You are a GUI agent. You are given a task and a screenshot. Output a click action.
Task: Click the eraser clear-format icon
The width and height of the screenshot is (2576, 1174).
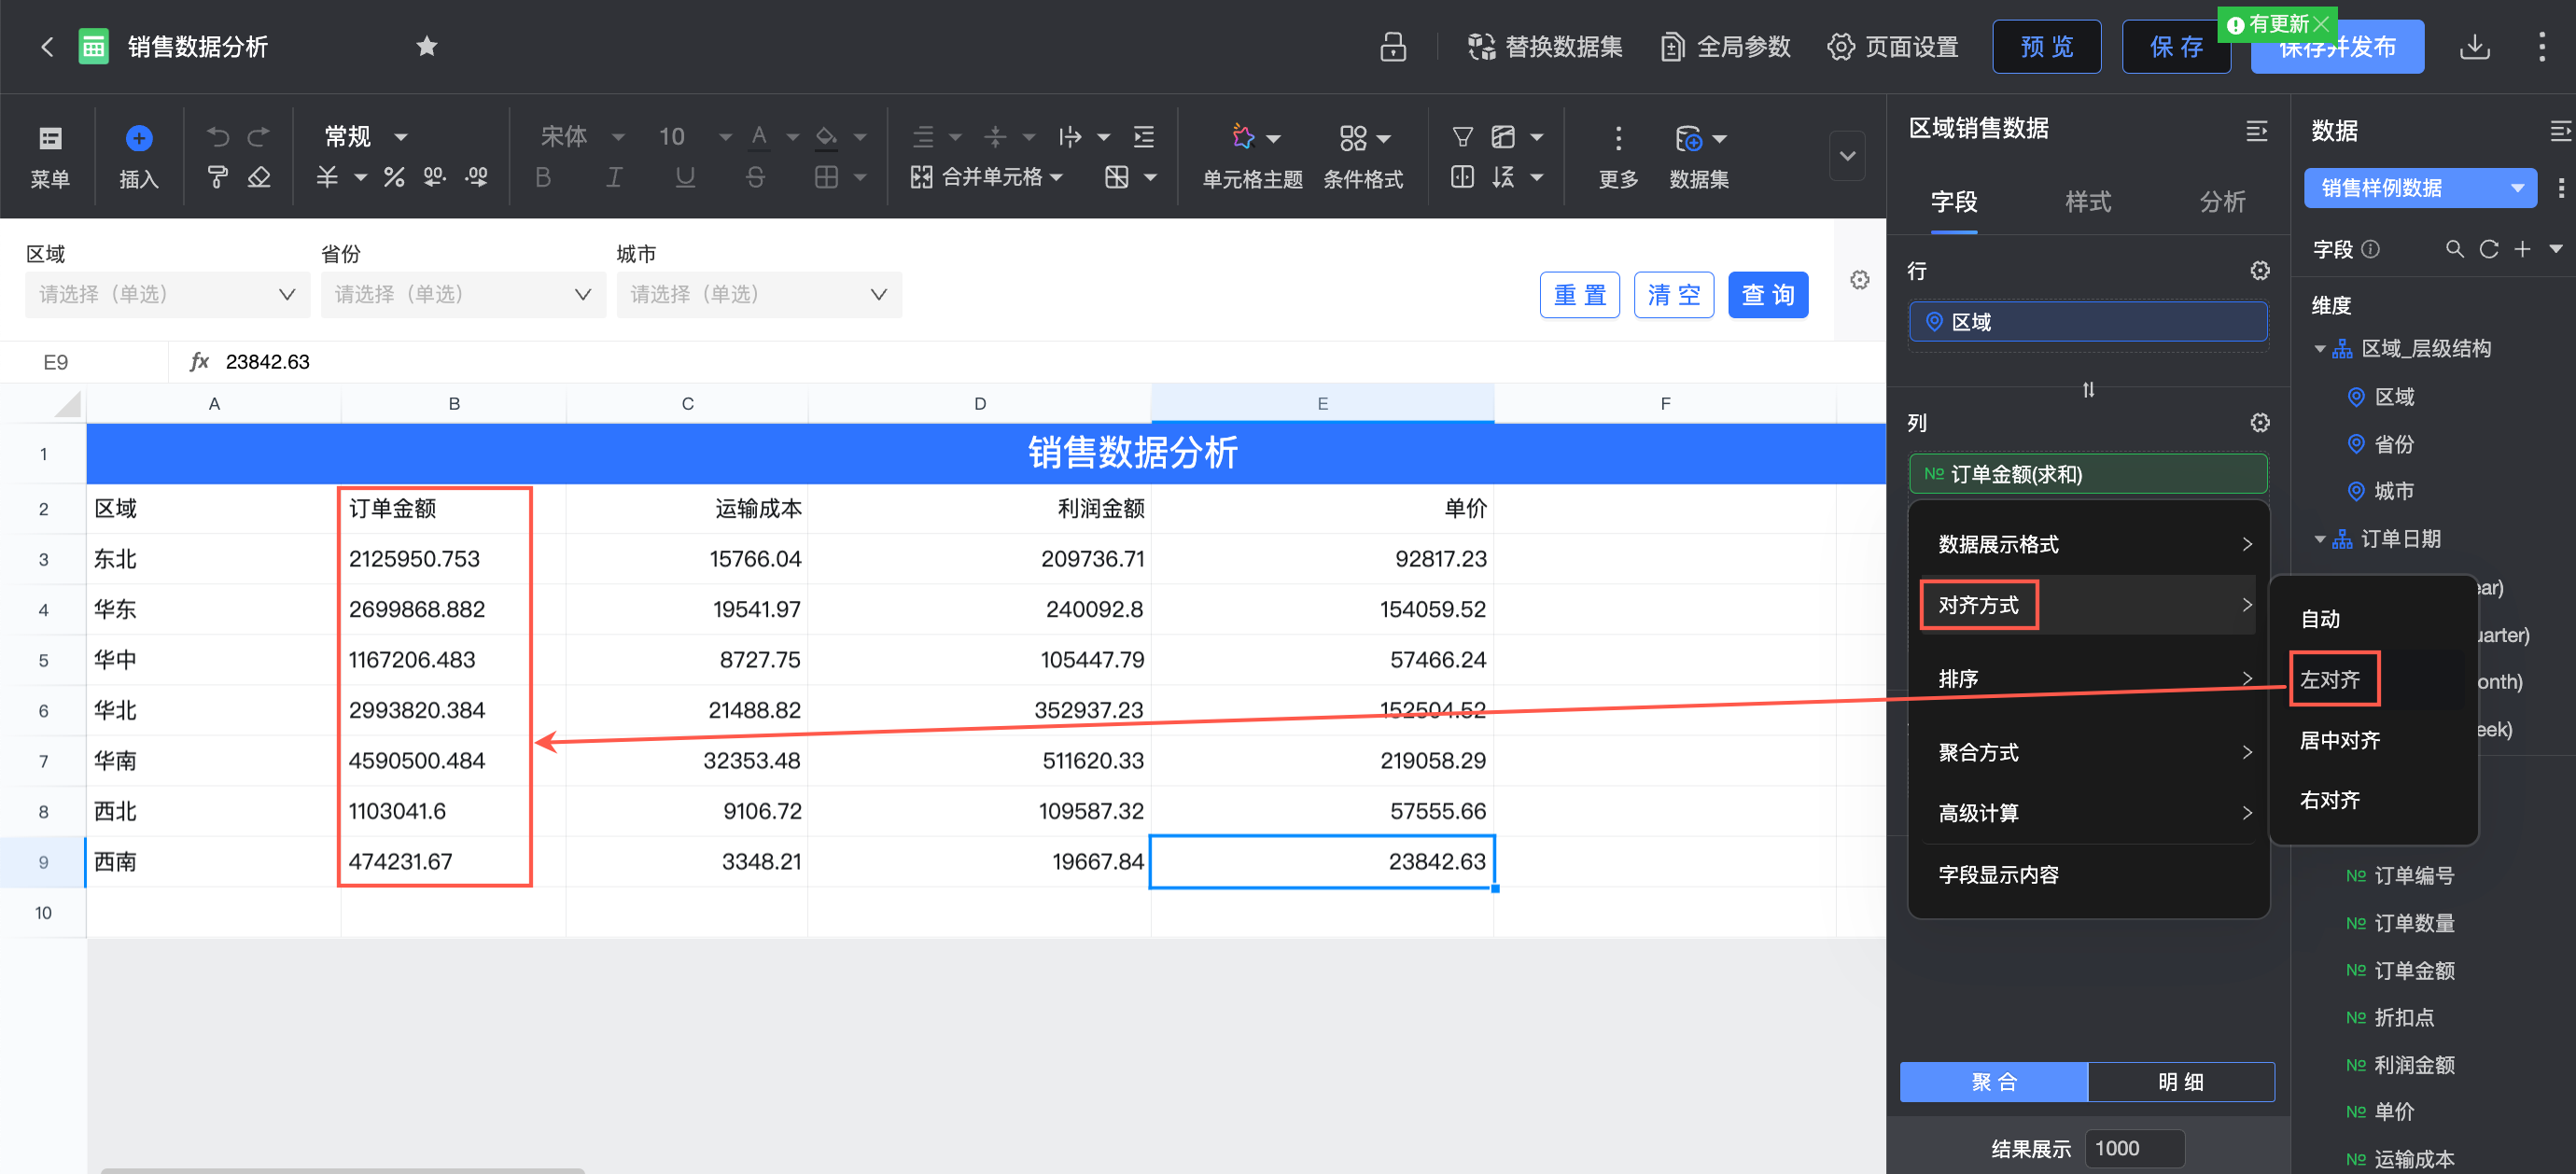tap(259, 178)
